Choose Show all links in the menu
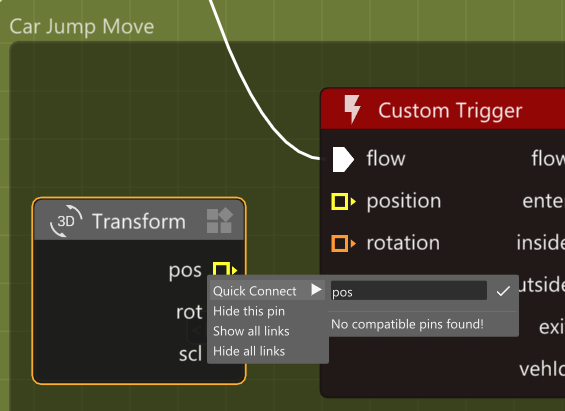The image size is (565, 411). 251,331
